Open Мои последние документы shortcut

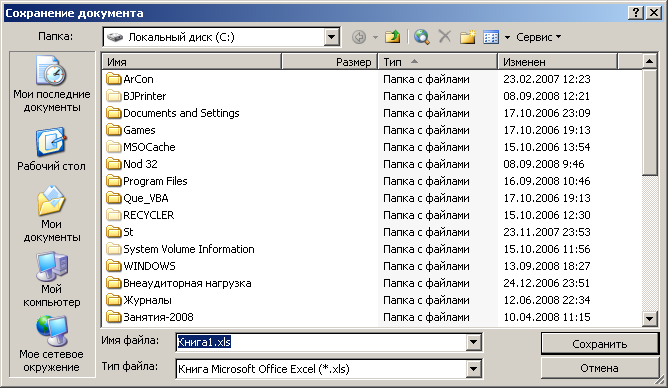tap(52, 84)
